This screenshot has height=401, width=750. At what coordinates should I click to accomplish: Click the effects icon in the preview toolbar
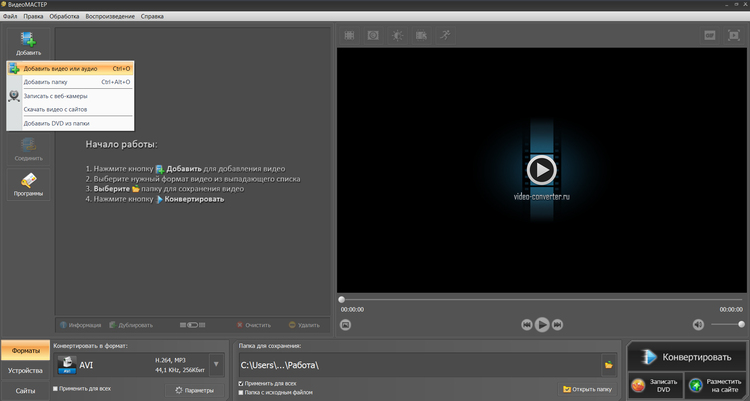click(373, 35)
